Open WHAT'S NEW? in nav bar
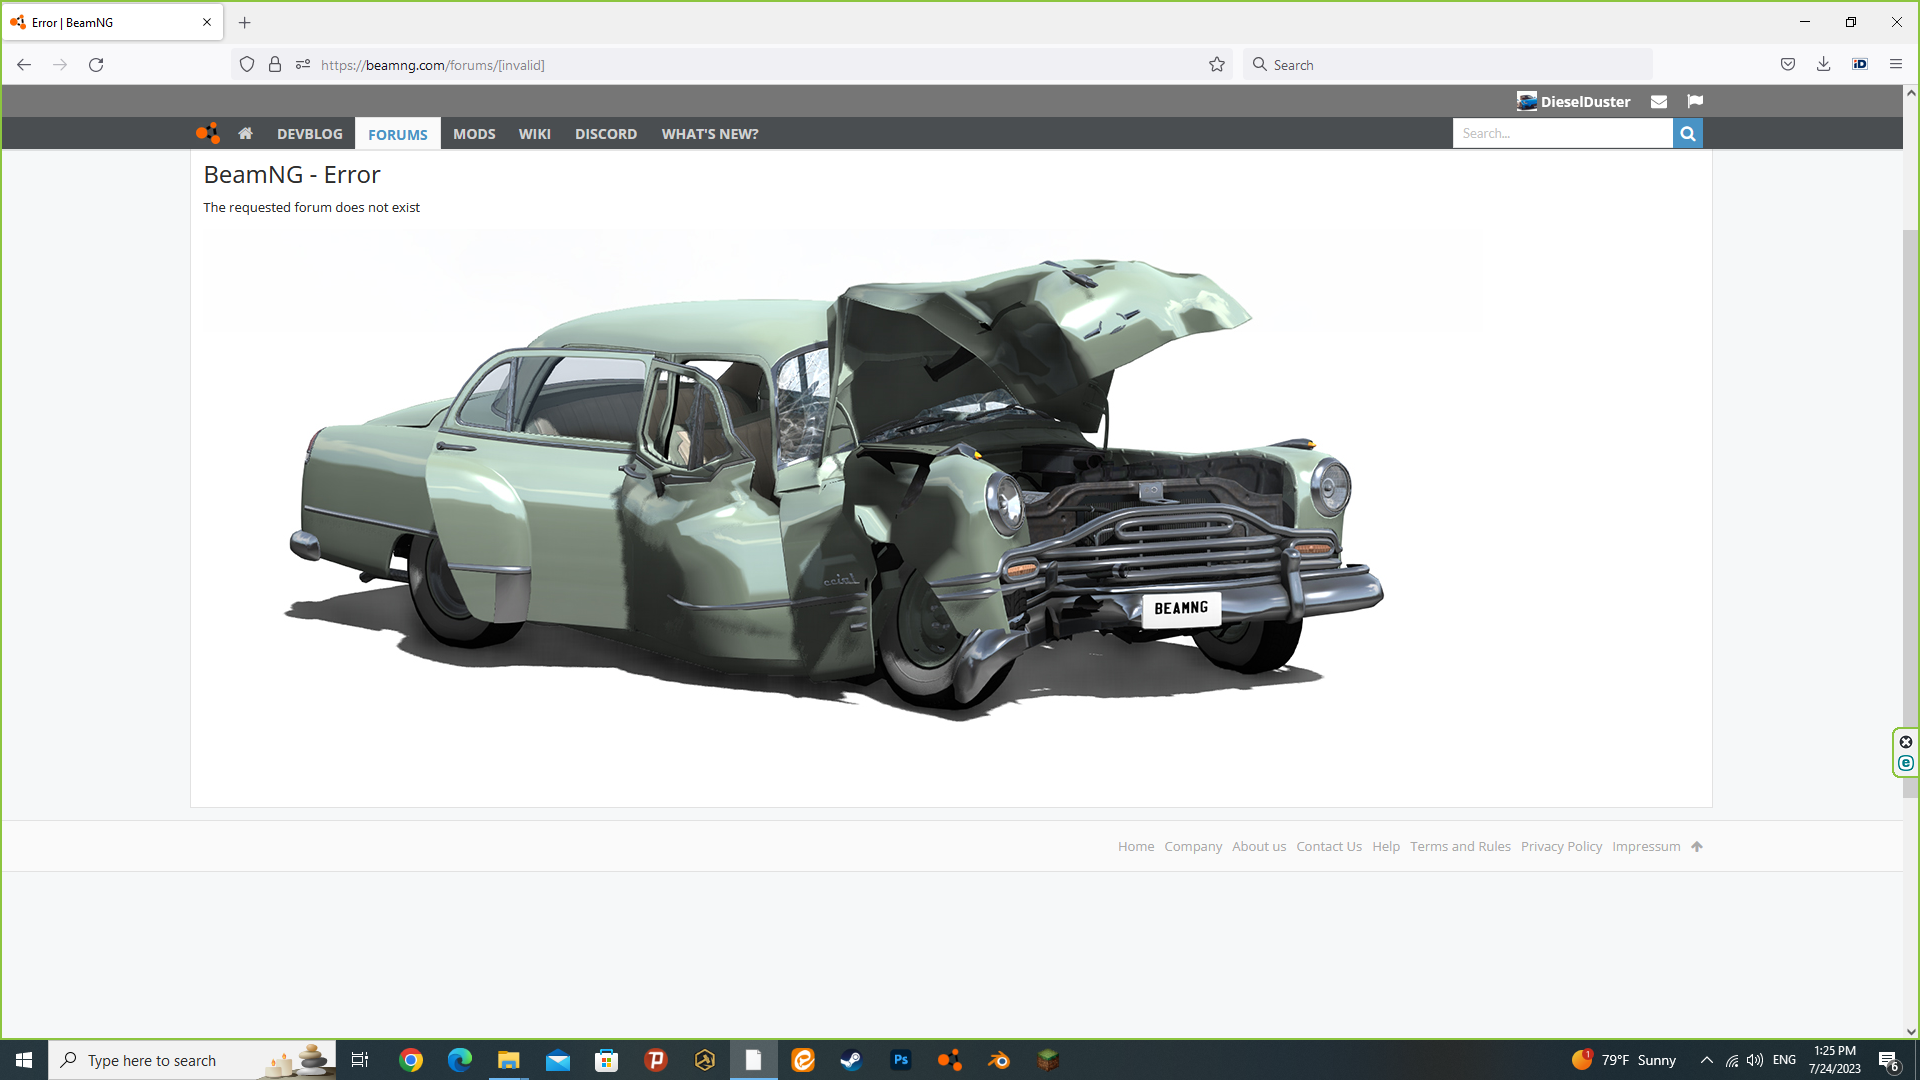Screen dimensions: 1920x1080 click(710, 134)
